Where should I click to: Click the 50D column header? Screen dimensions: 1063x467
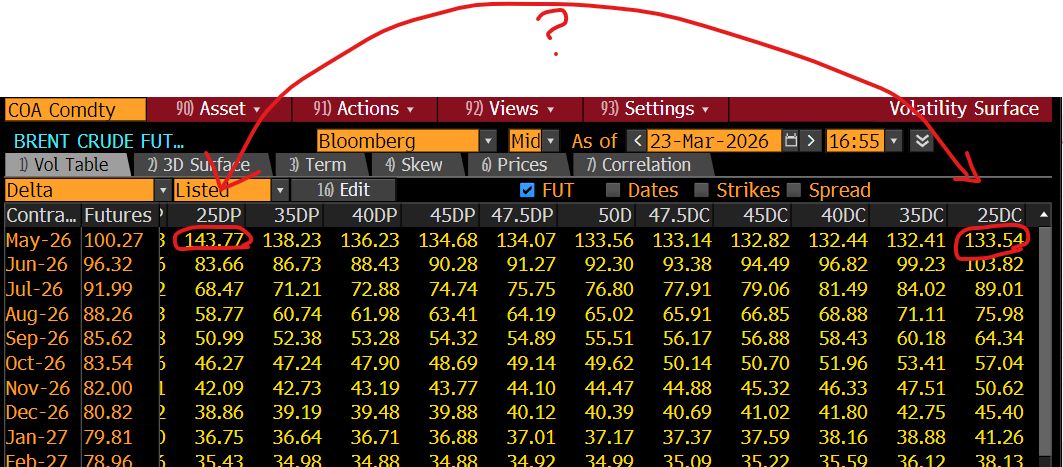[x=596, y=216]
